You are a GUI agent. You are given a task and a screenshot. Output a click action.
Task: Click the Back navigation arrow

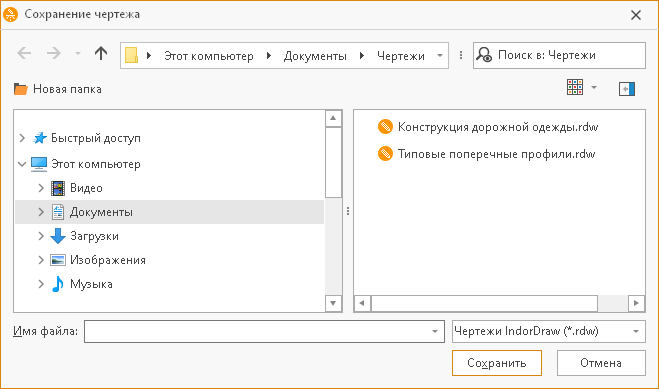[24, 53]
